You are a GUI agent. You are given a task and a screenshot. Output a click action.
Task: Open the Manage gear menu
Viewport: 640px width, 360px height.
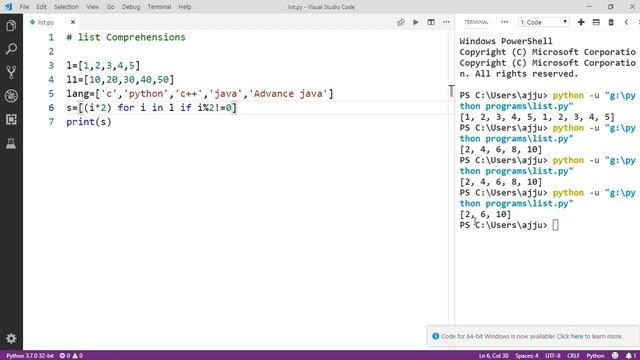click(11, 338)
